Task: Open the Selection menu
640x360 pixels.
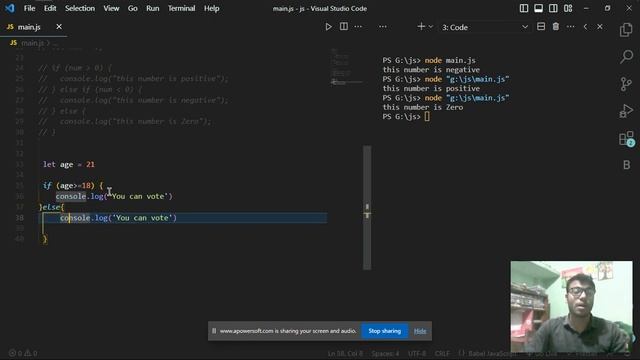Action: 80,8
